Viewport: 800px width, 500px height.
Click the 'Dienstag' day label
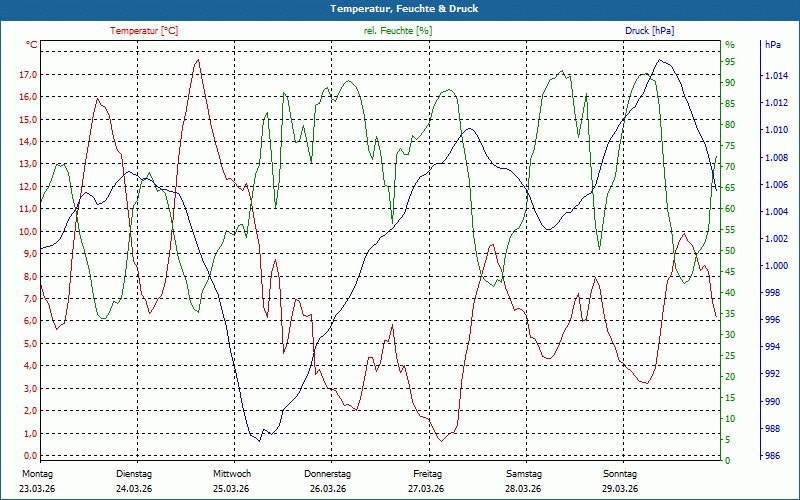point(134,474)
